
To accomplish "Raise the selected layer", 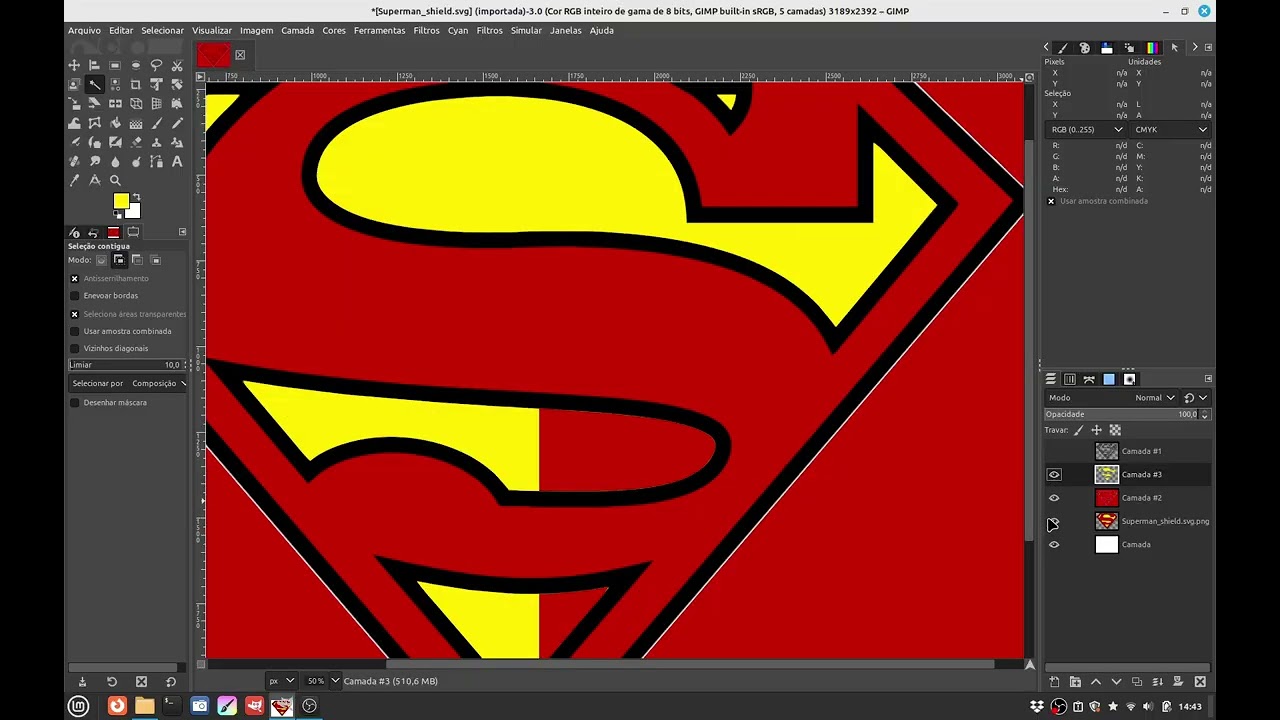I will click(1096, 682).
